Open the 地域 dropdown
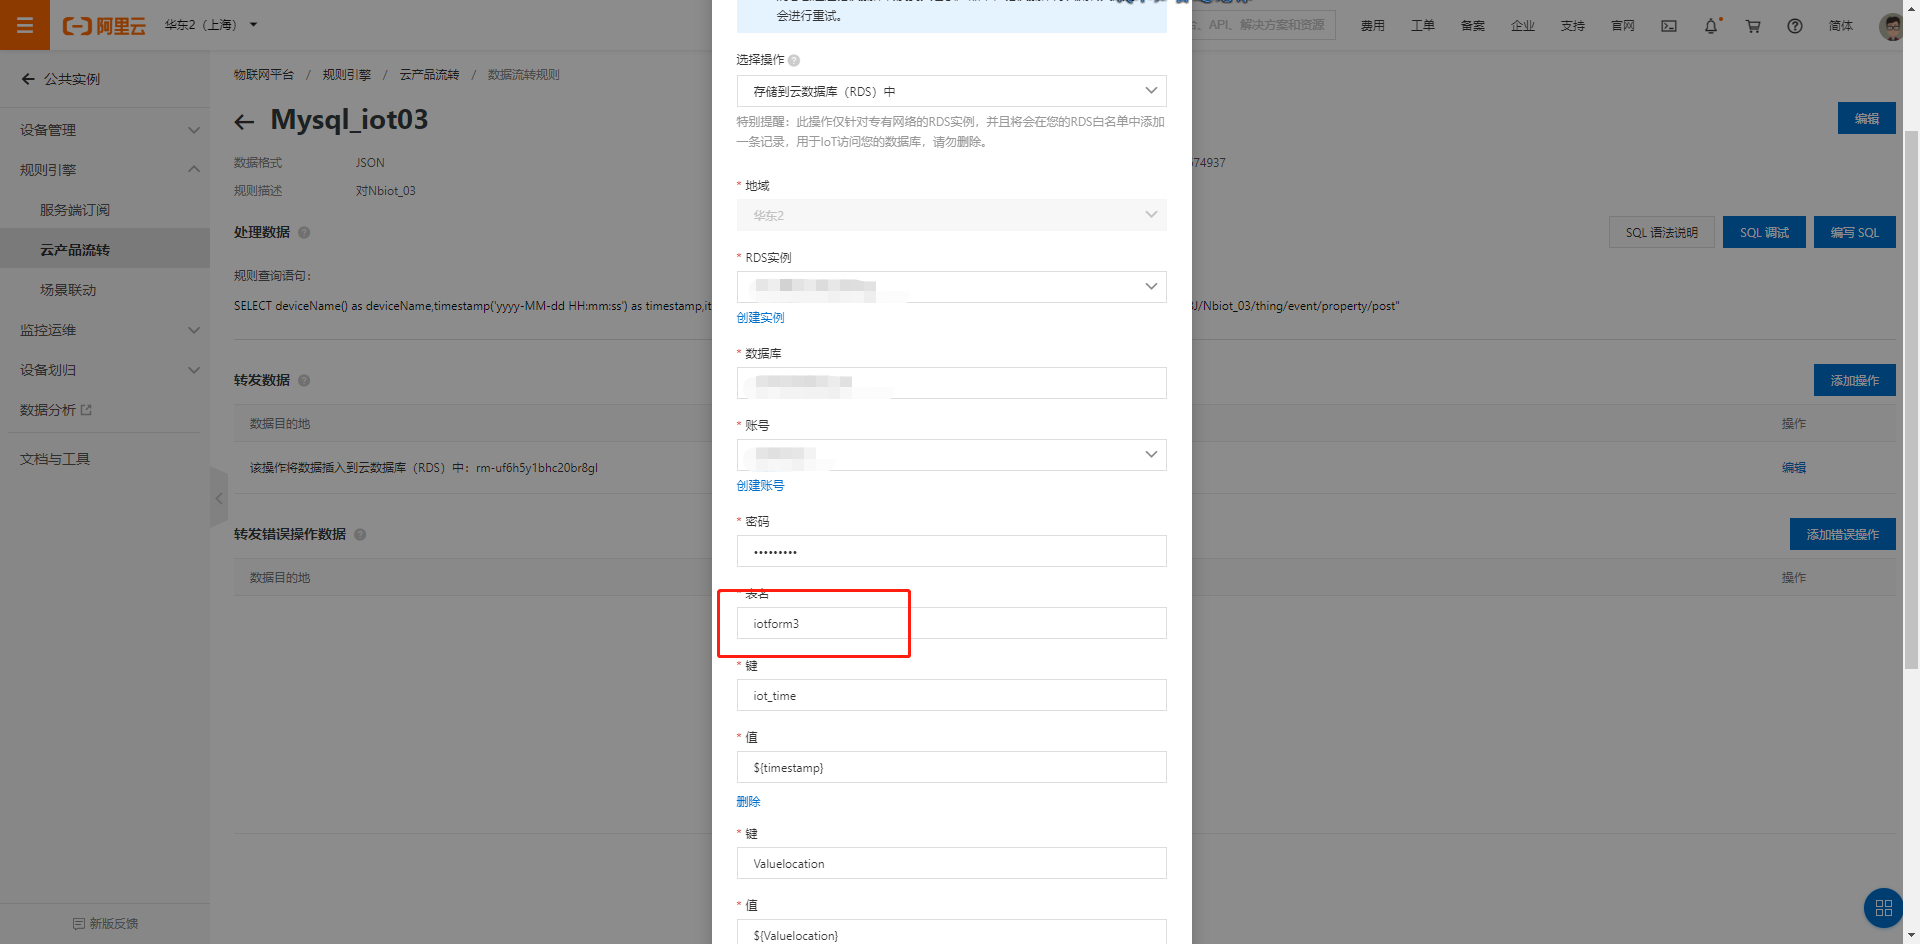The width and height of the screenshot is (1920, 944). pyautogui.click(x=951, y=215)
